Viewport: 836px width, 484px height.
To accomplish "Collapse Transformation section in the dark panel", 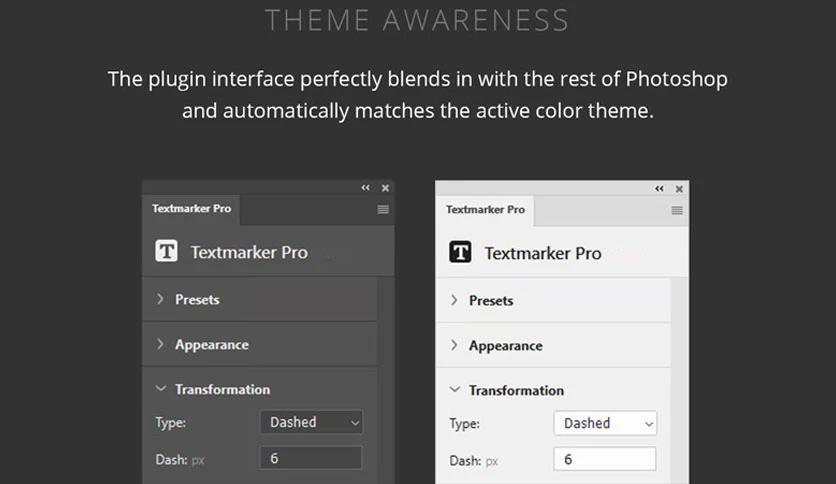I will 260,389.
